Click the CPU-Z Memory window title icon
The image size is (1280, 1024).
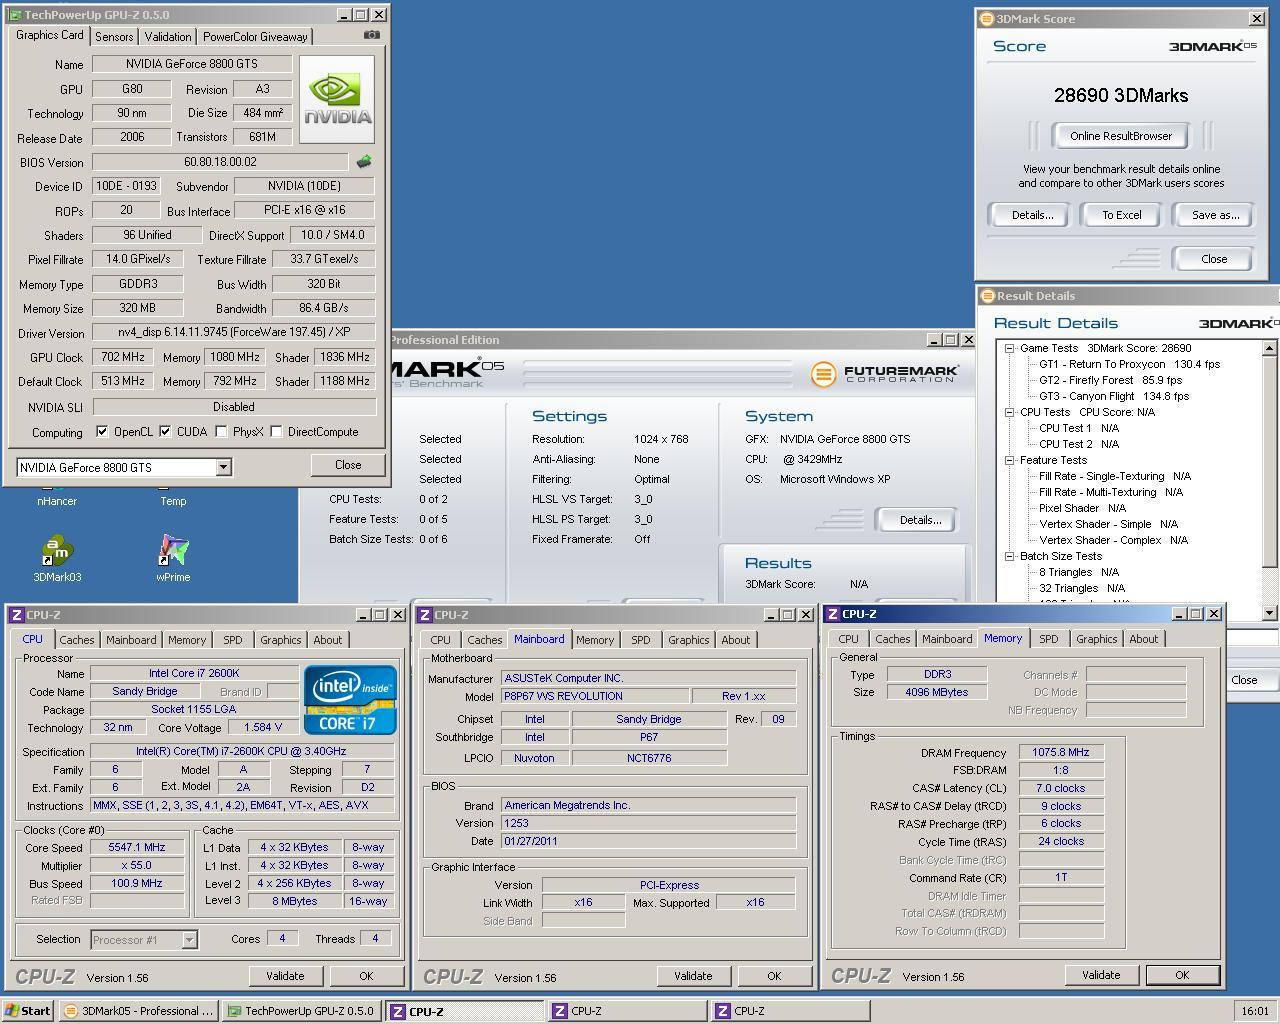(x=832, y=614)
